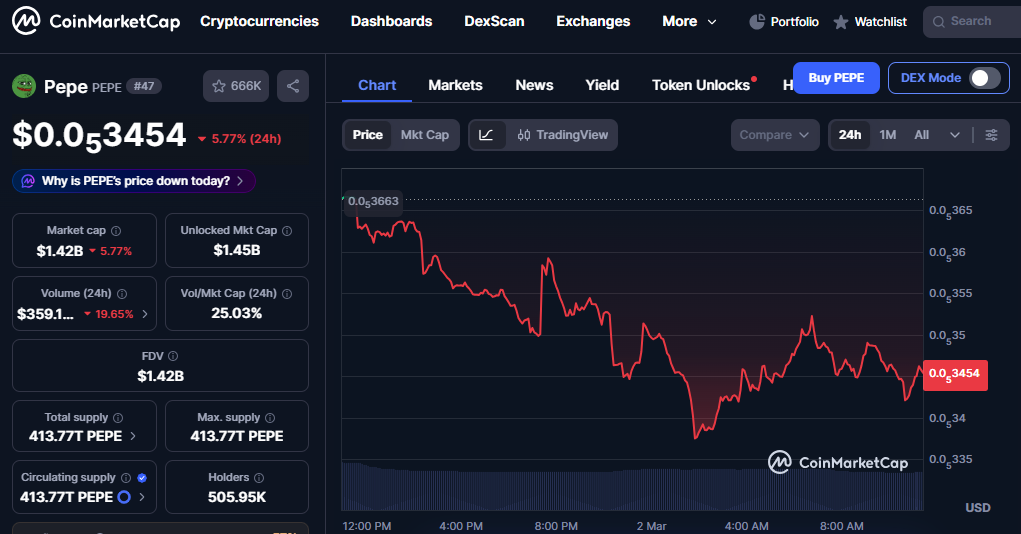Image resolution: width=1021 pixels, height=534 pixels.
Task: Click the AI icon in PEPE price question
Action: (28, 181)
